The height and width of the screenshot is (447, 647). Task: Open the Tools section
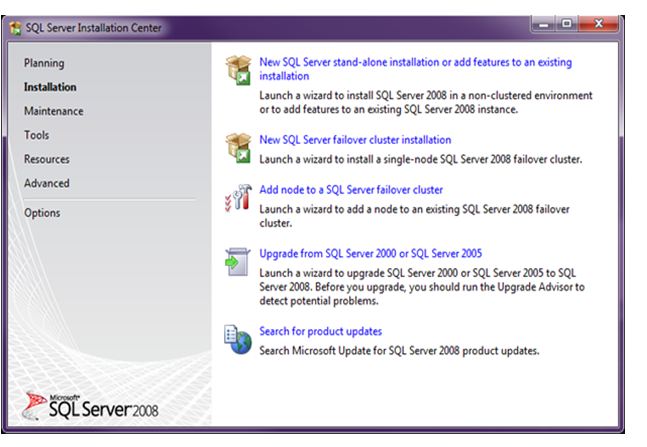point(36,135)
